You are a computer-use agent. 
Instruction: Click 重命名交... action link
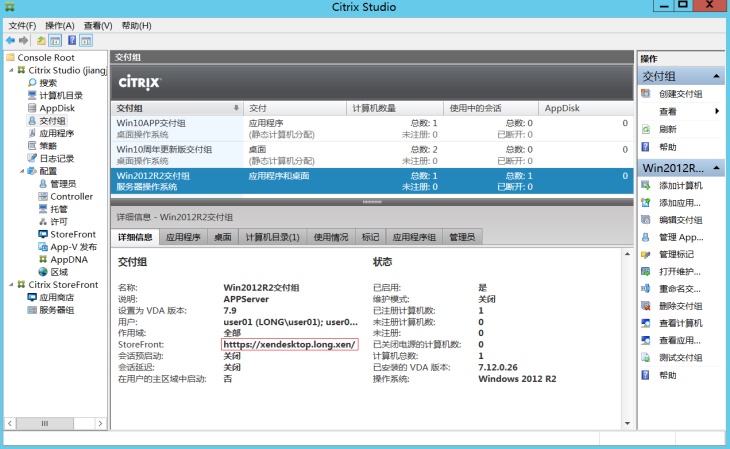click(x=680, y=289)
